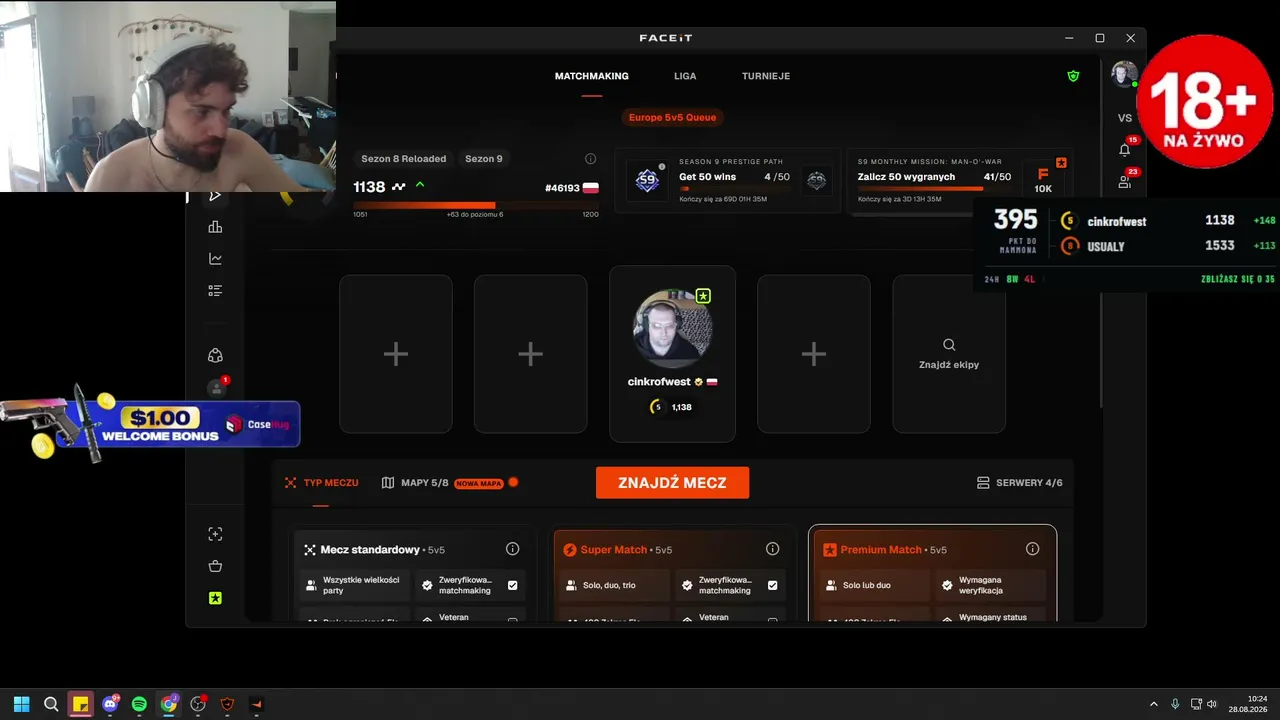Click the ELO level progress bar
Image resolution: width=1280 pixels, height=720 pixels.
coord(476,205)
